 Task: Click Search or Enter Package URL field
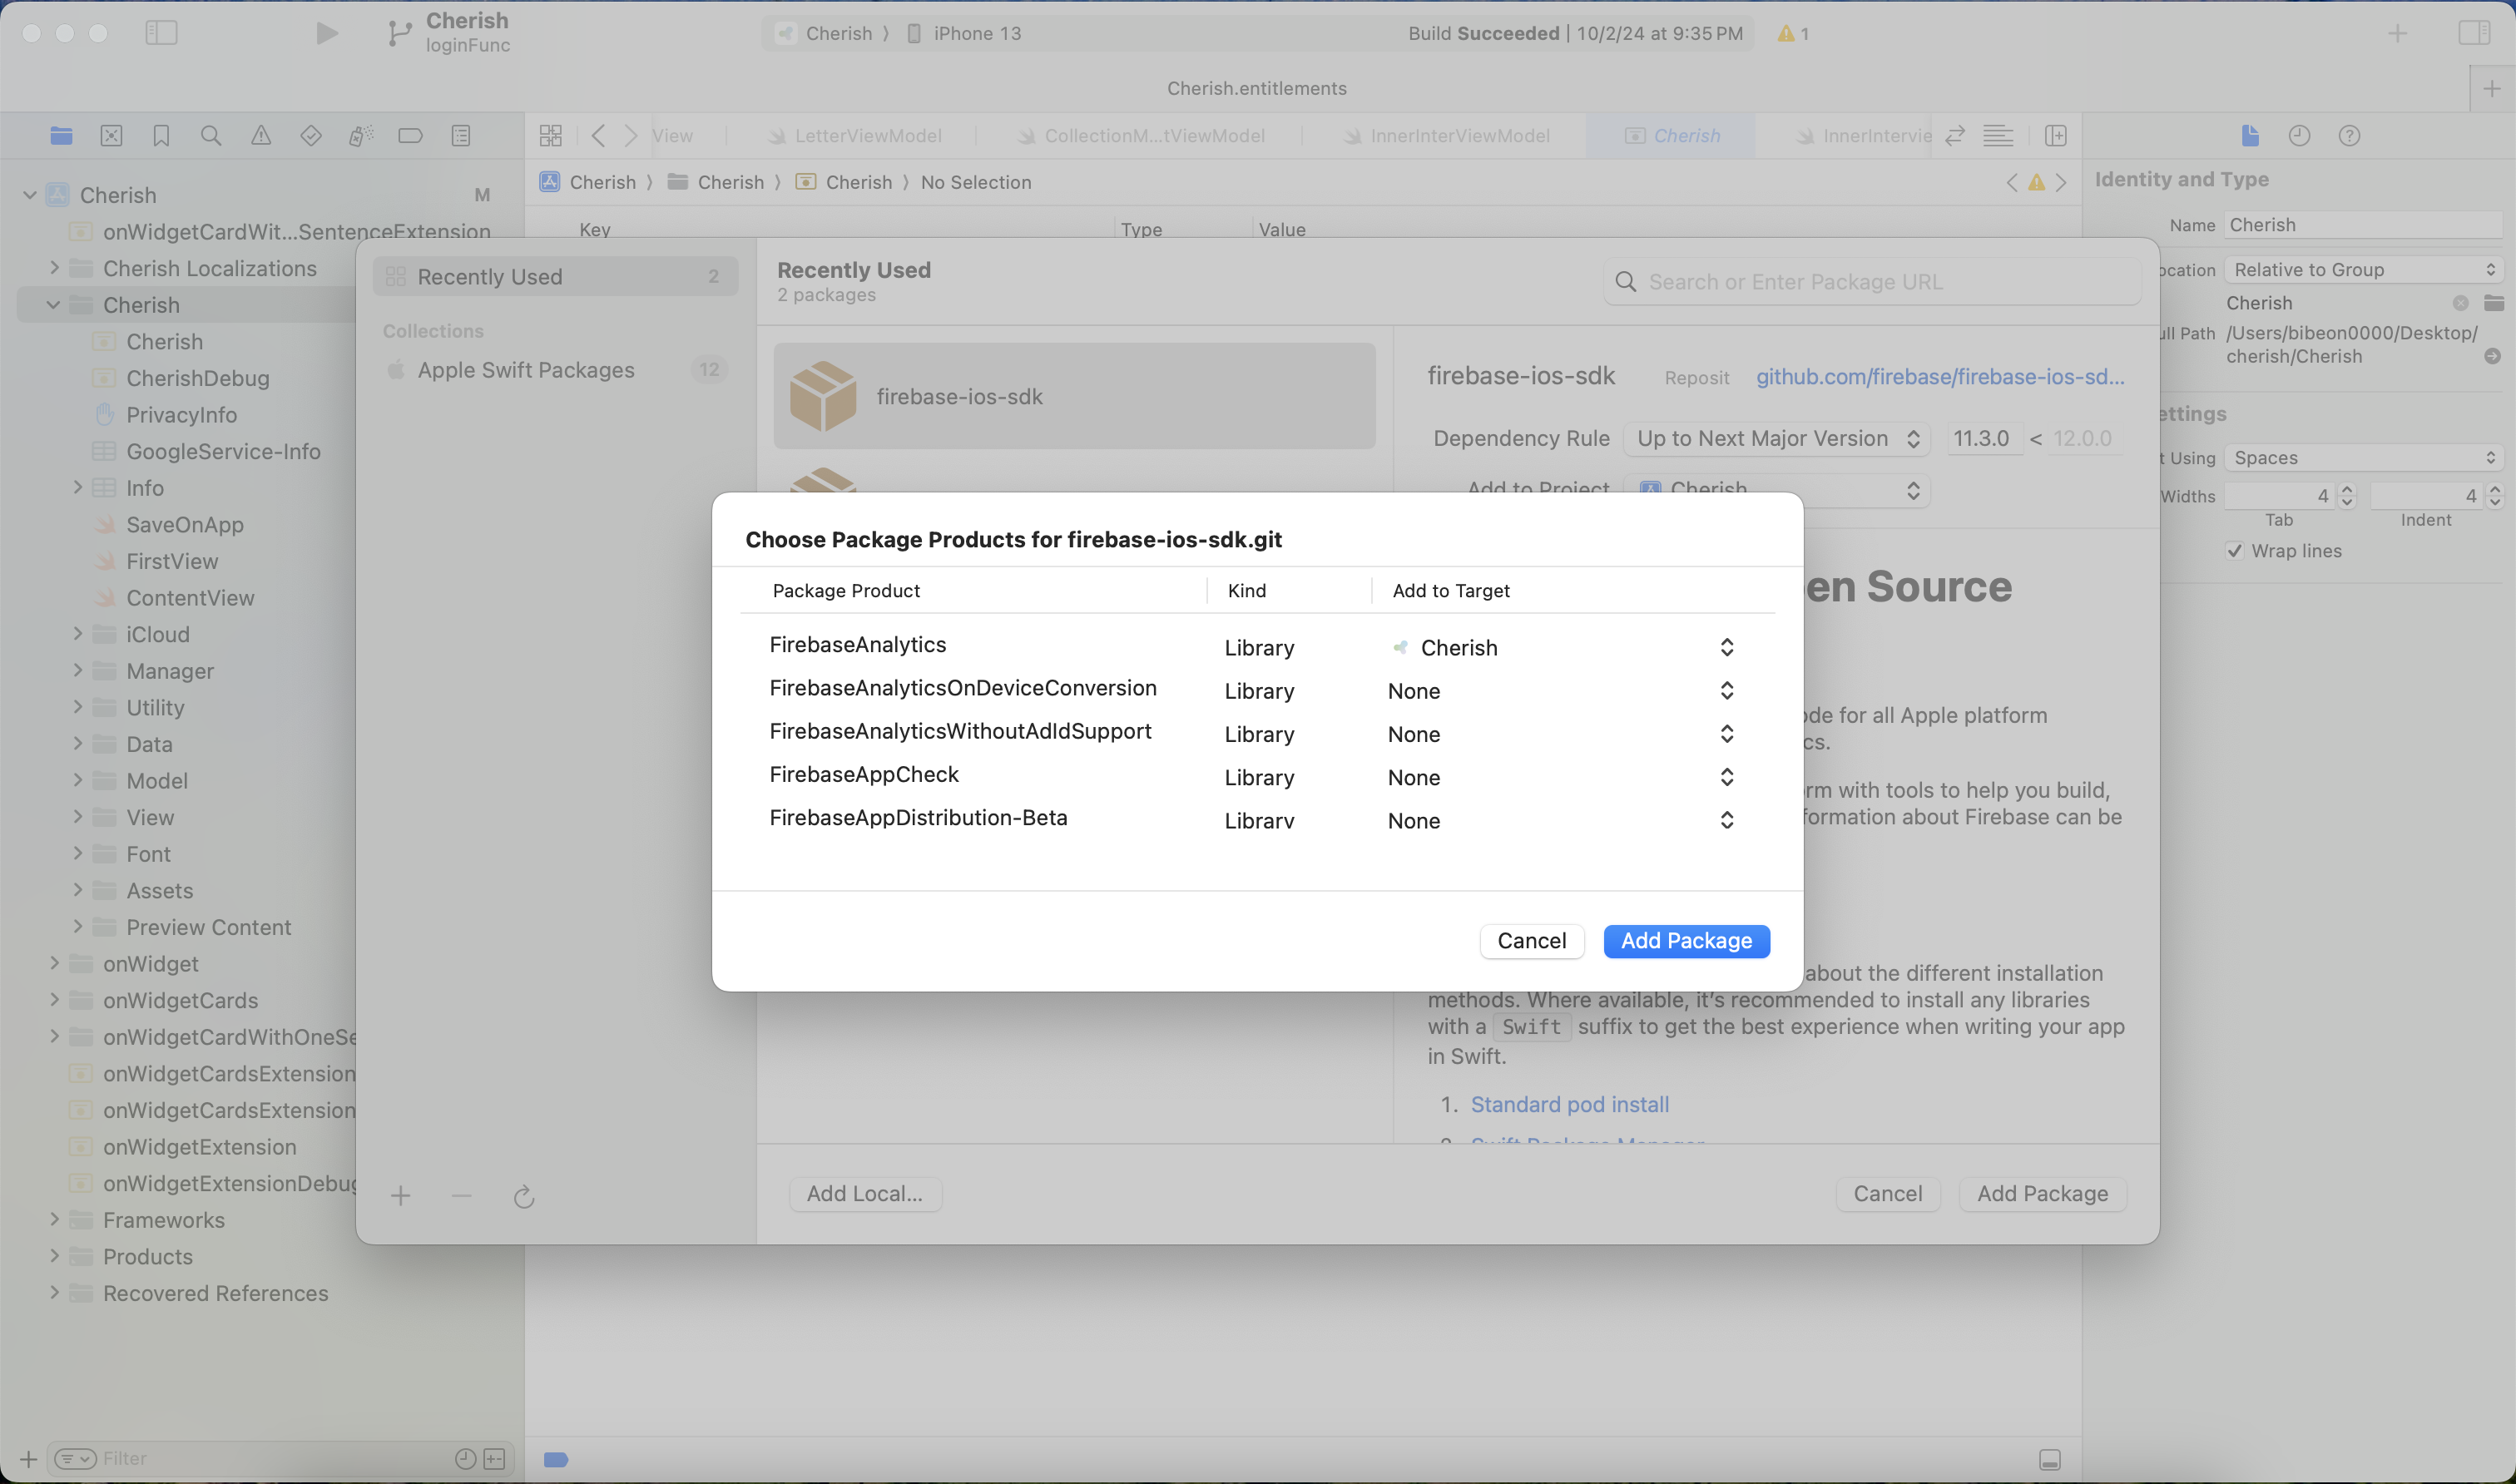[1872, 282]
